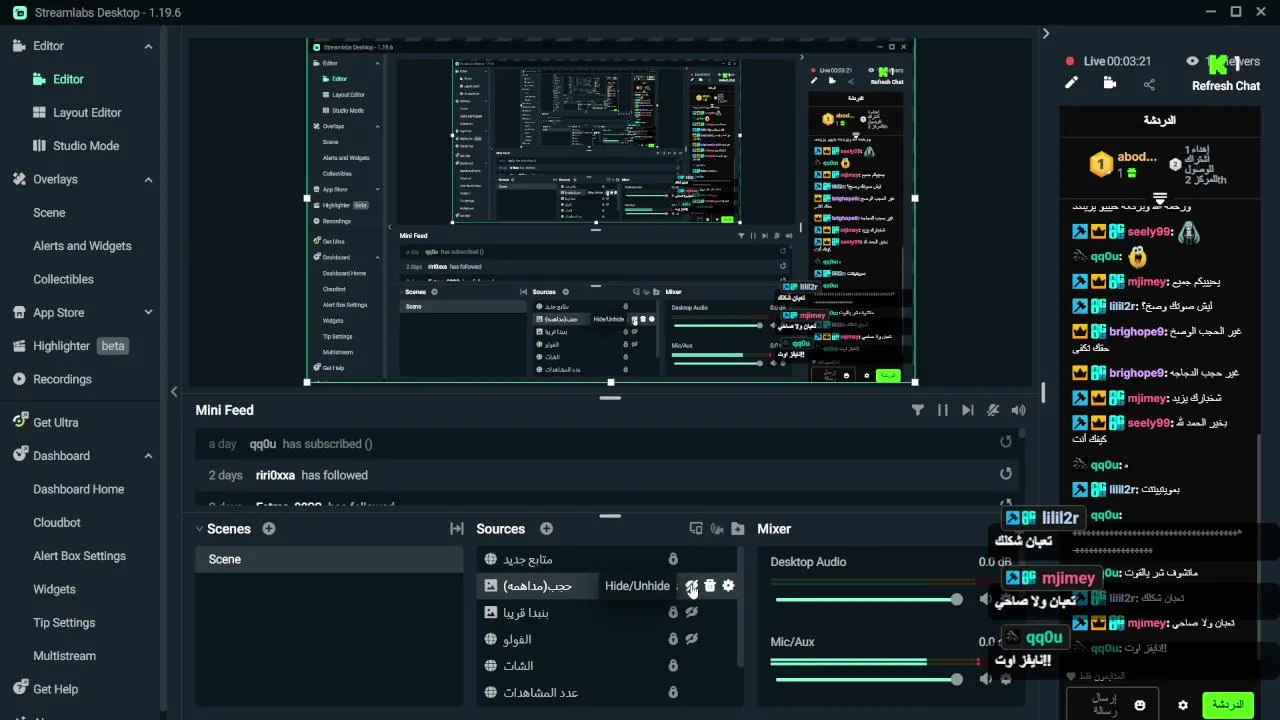Image resolution: width=1280 pixels, height=720 pixels.
Task: Open Alerts and Widgets page
Action: click(82, 246)
